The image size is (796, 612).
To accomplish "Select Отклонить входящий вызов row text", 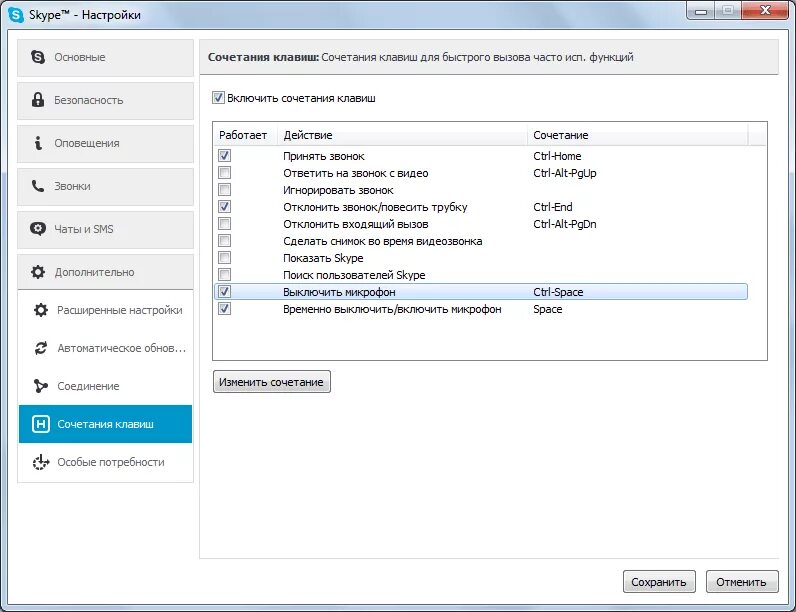I will tap(356, 224).
